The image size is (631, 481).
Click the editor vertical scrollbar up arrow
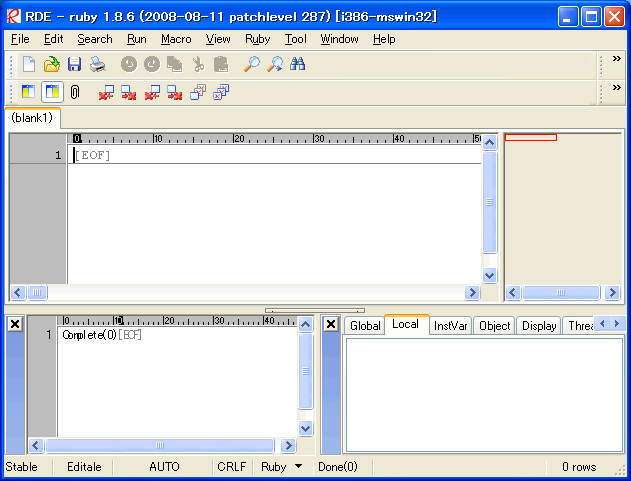pyautogui.click(x=489, y=142)
